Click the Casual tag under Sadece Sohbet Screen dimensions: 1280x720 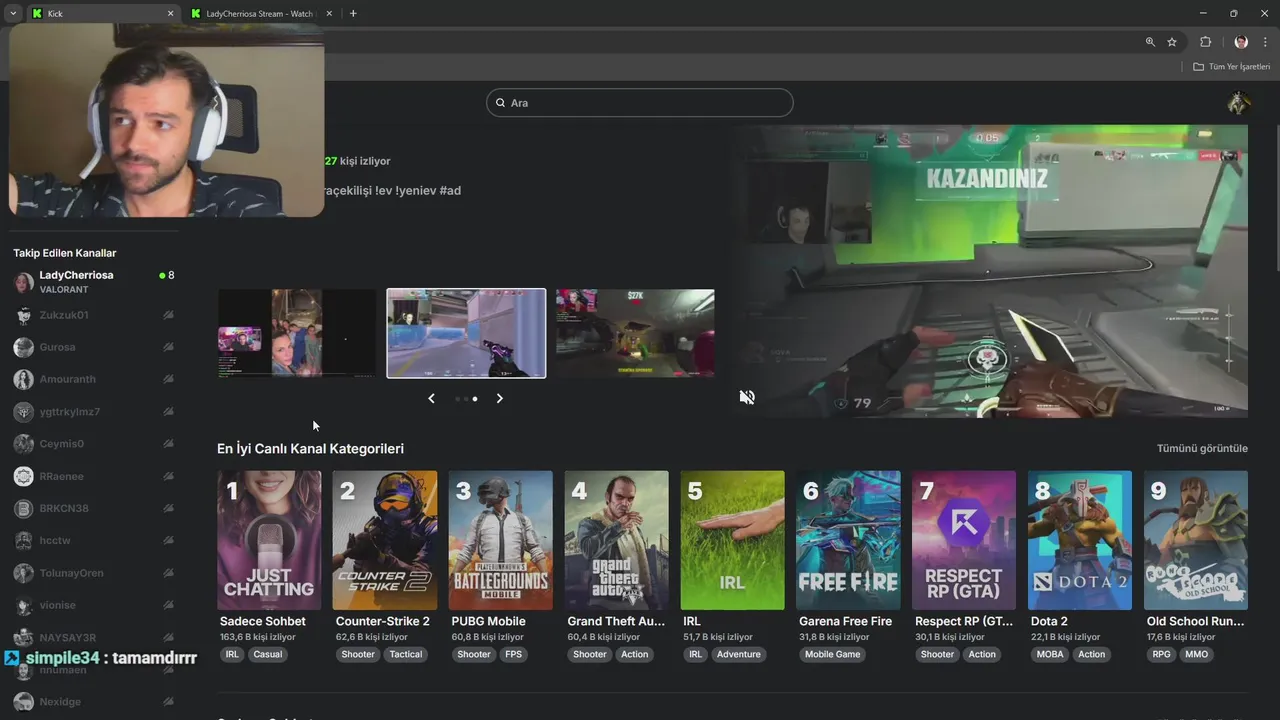tap(268, 654)
